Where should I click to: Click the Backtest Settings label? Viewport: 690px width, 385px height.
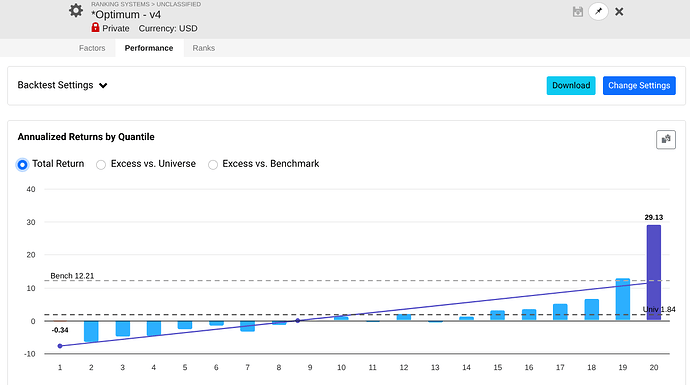(x=55, y=85)
